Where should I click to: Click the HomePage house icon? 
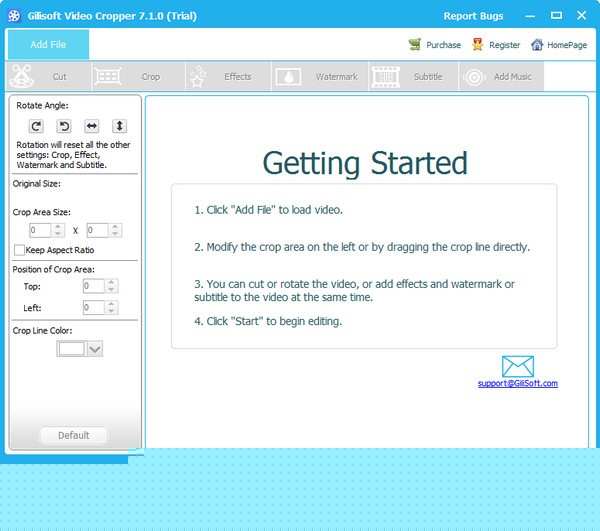(537, 45)
